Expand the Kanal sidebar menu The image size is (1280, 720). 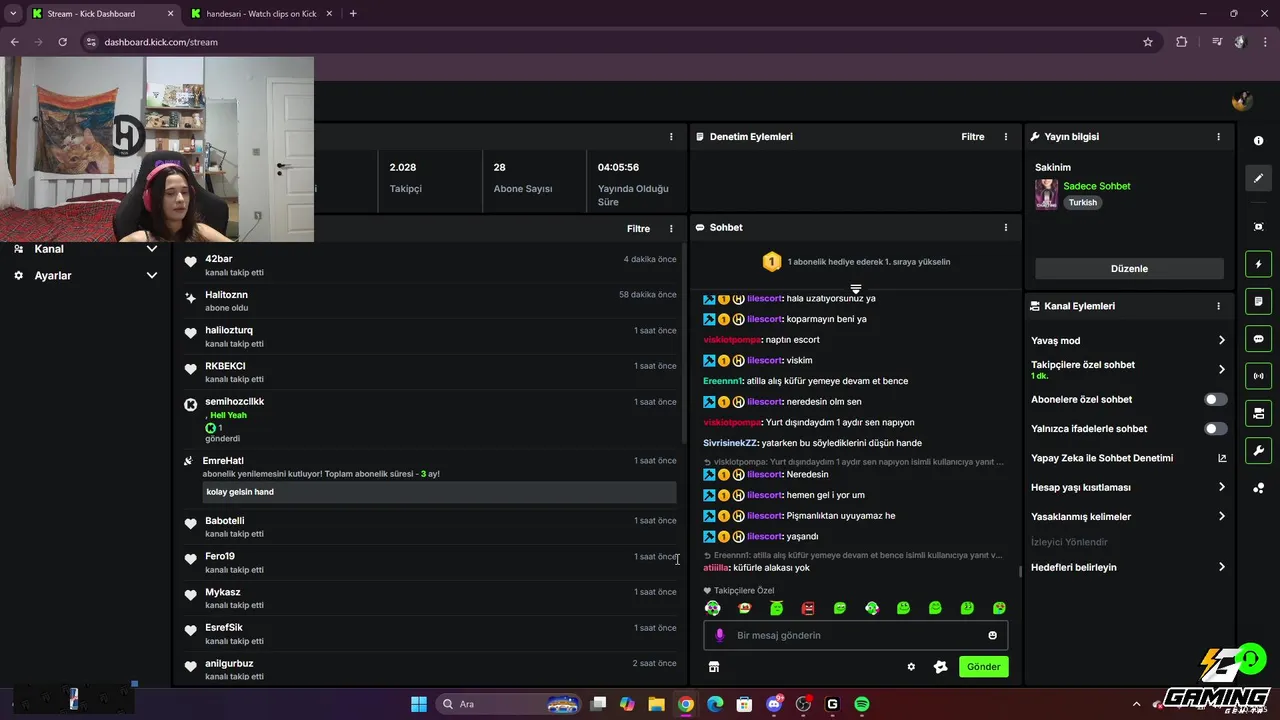(85, 249)
